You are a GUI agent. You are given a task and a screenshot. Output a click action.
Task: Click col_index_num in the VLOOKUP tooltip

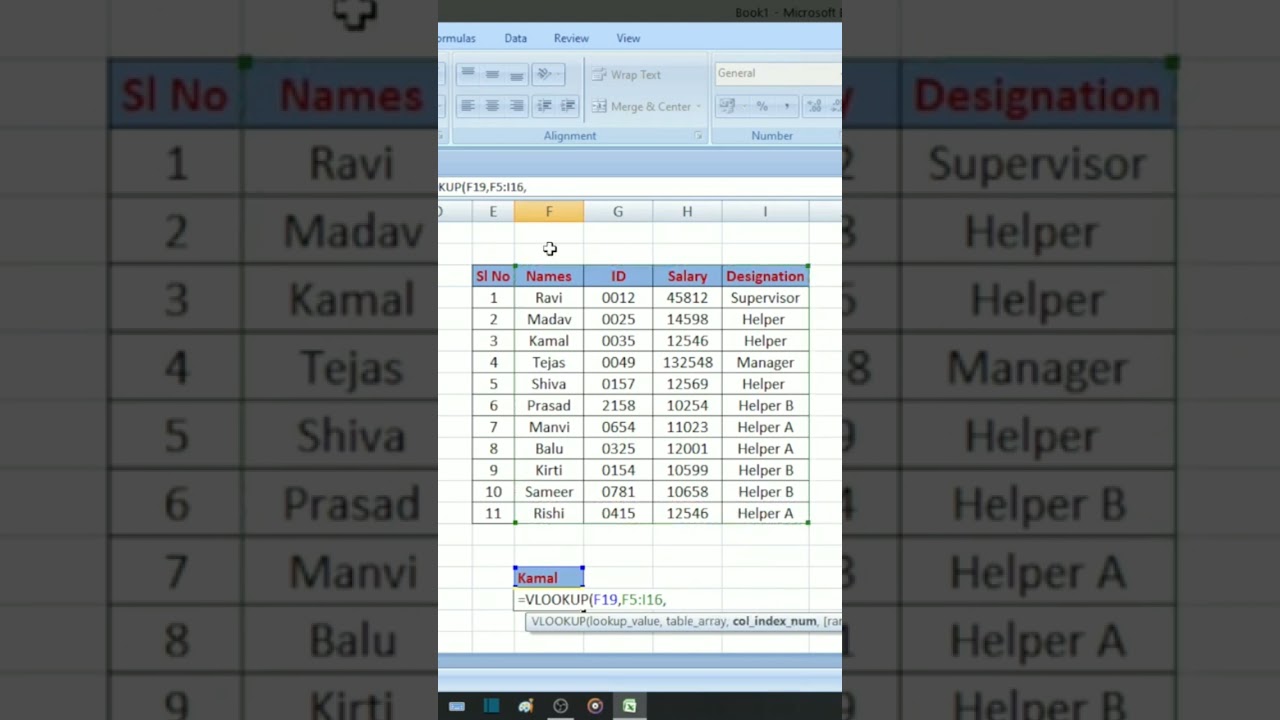774,621
